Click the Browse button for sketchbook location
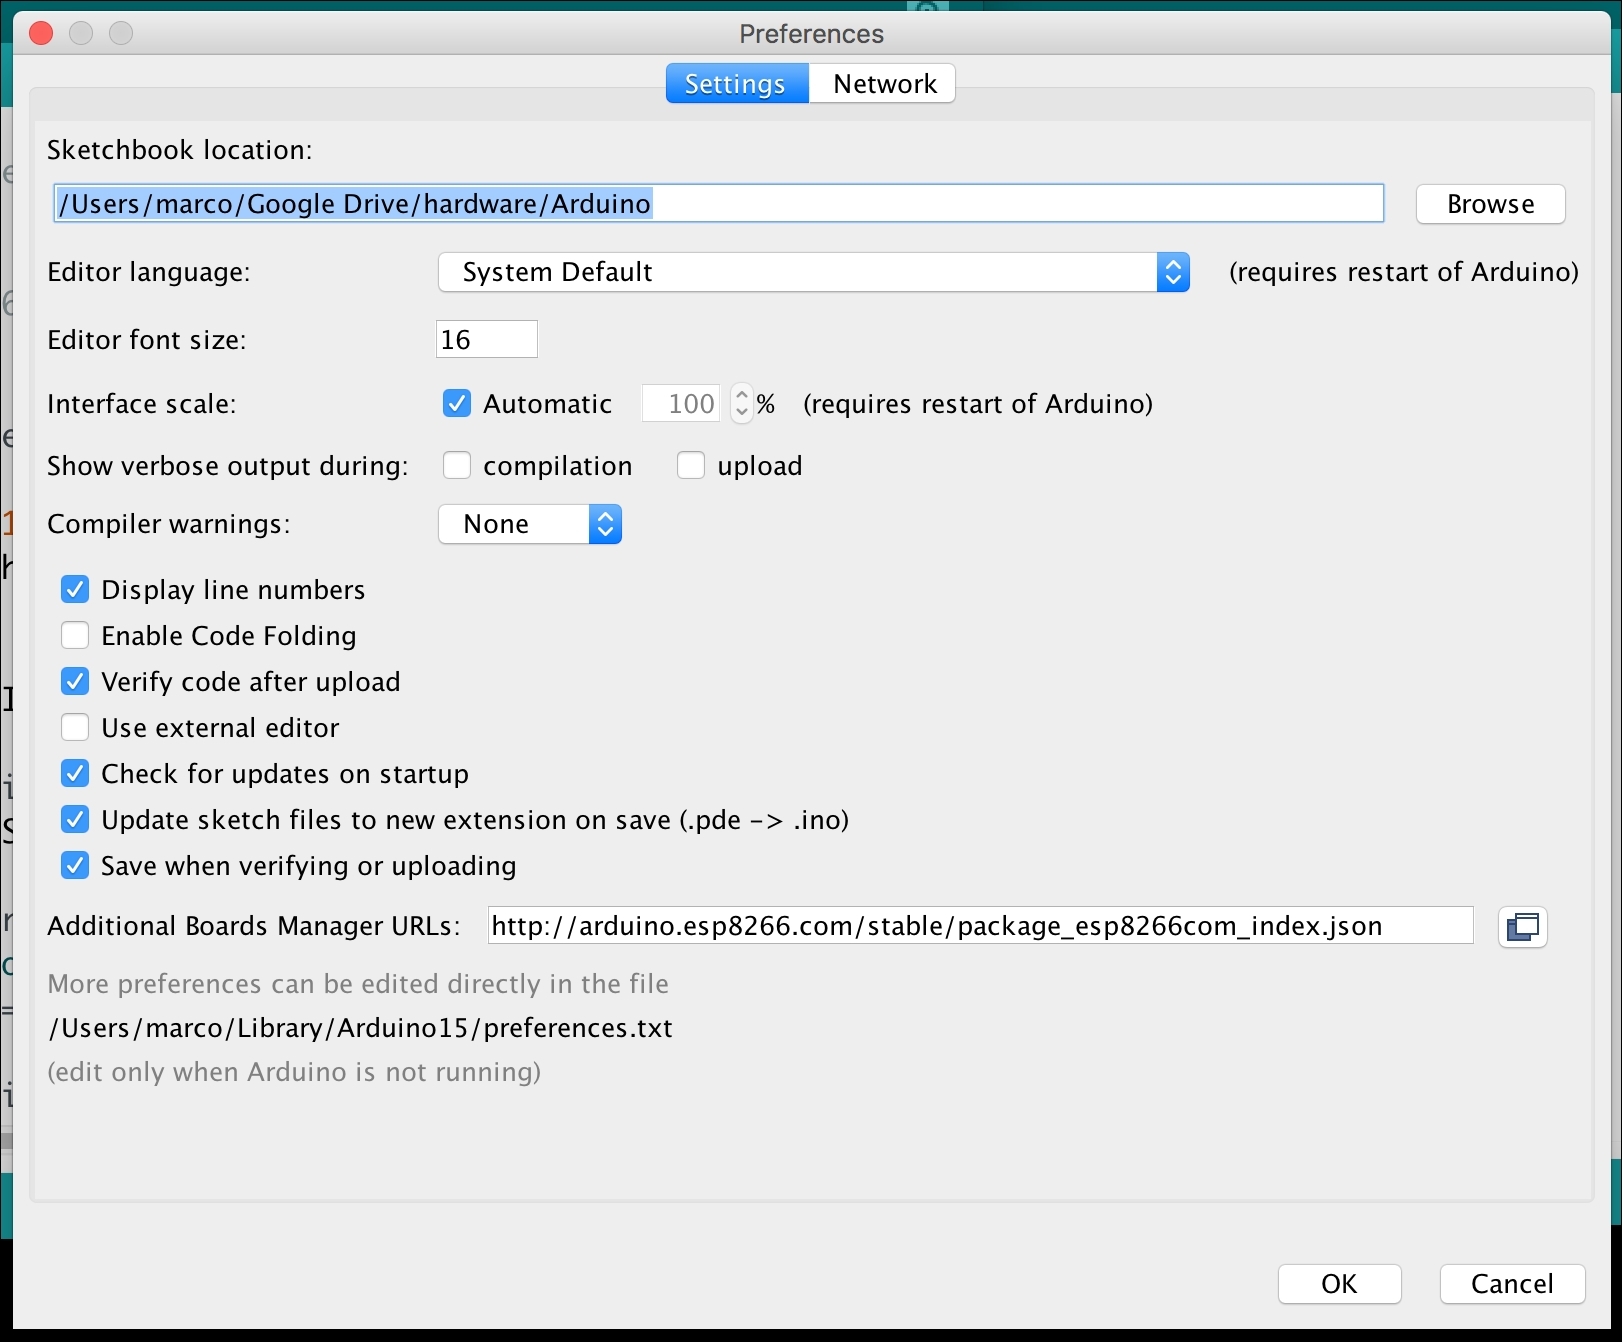 click(1490, 204)
